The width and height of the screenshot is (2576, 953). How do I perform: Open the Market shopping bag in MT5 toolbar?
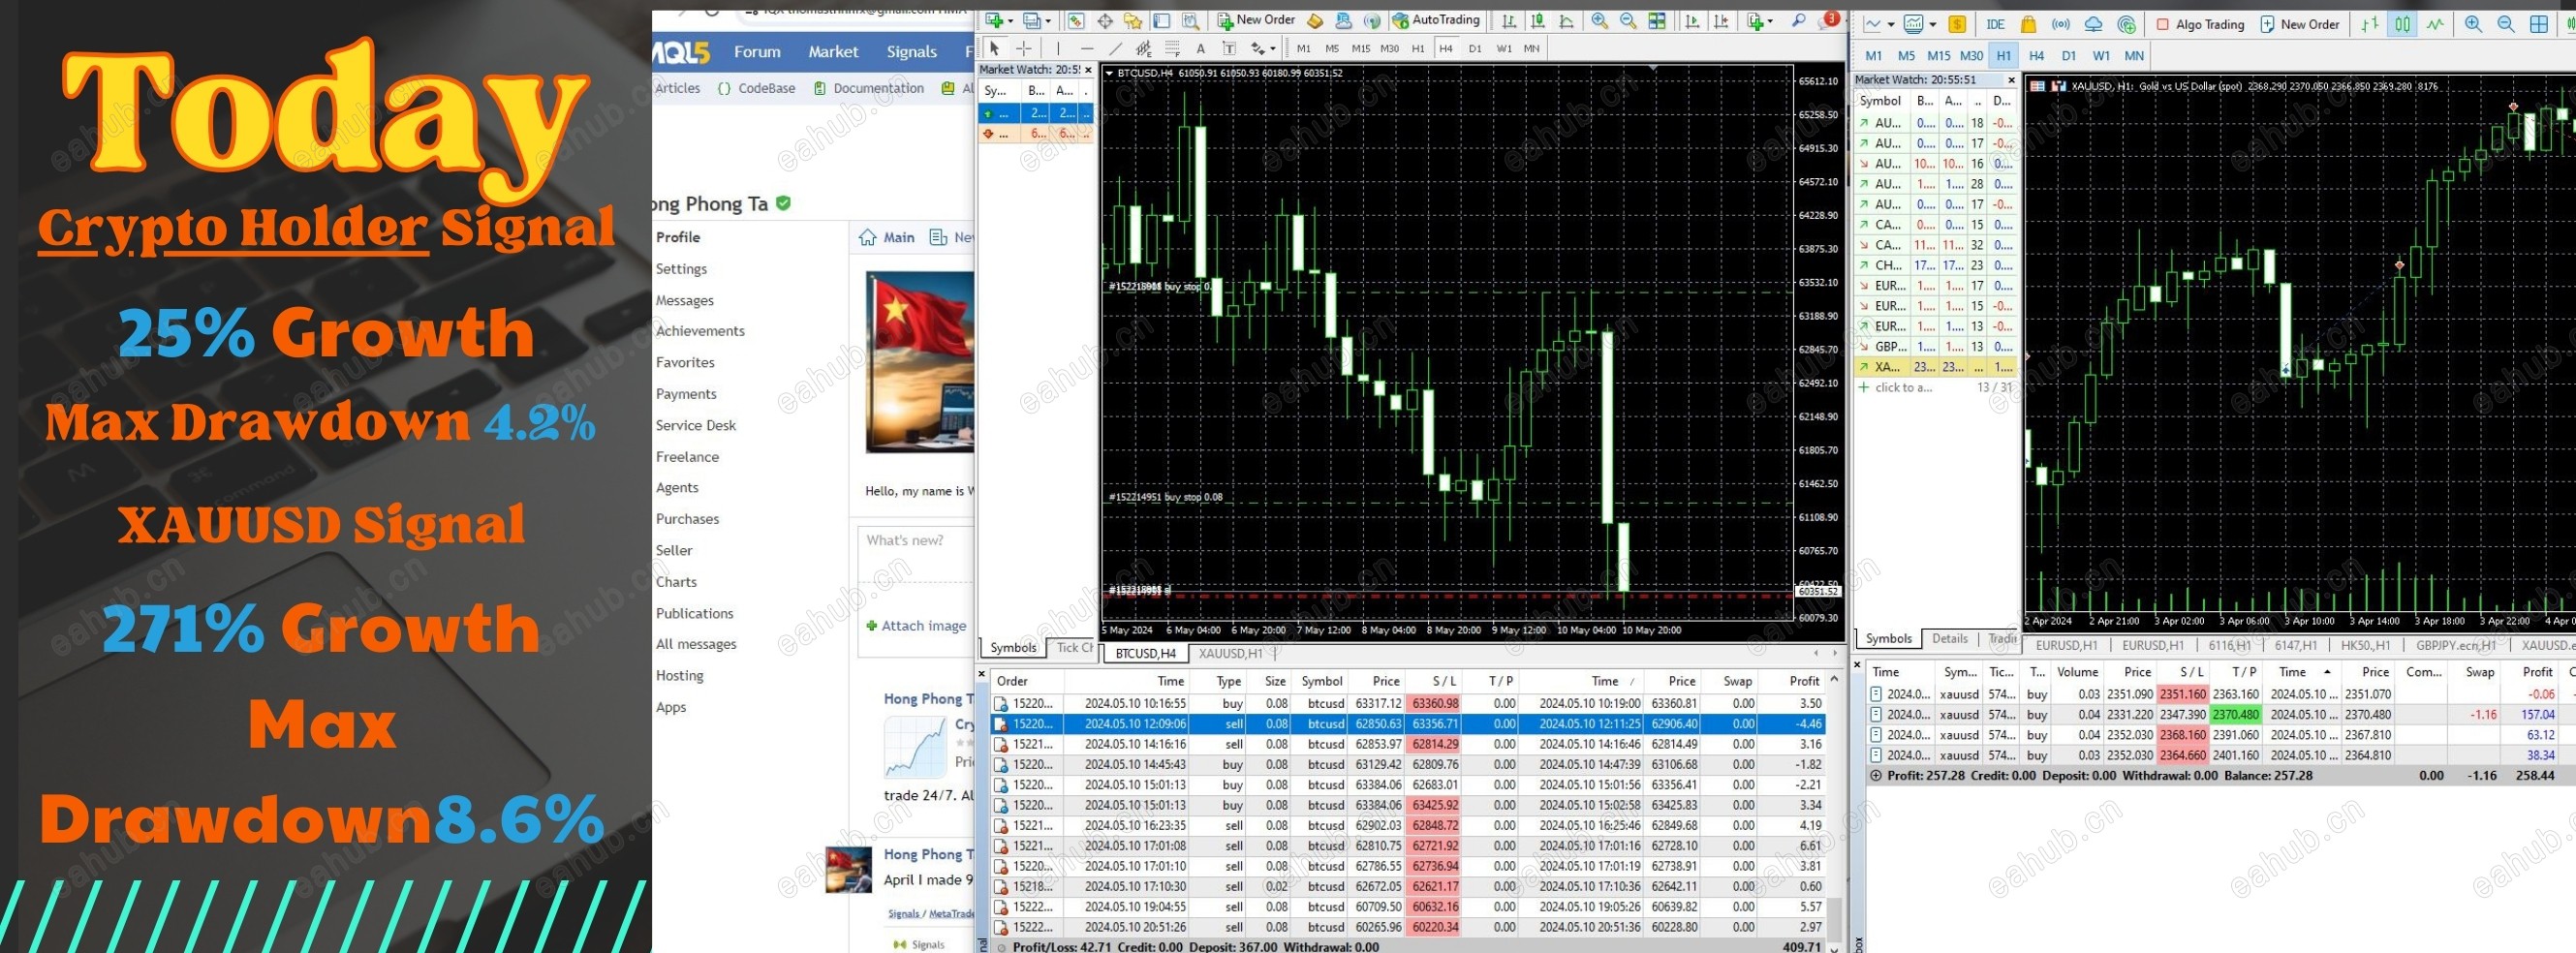click(x=2028, y=24)
